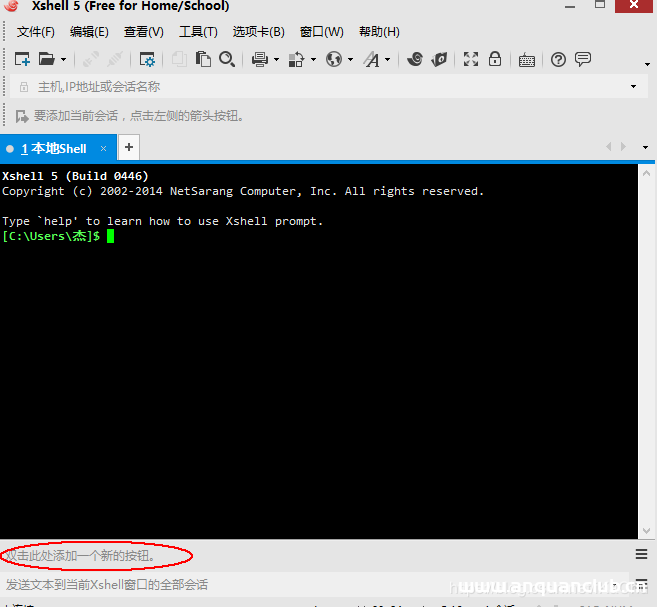
Task: Open the keyboard mapping icon
Action: click(x=527, y=60)
